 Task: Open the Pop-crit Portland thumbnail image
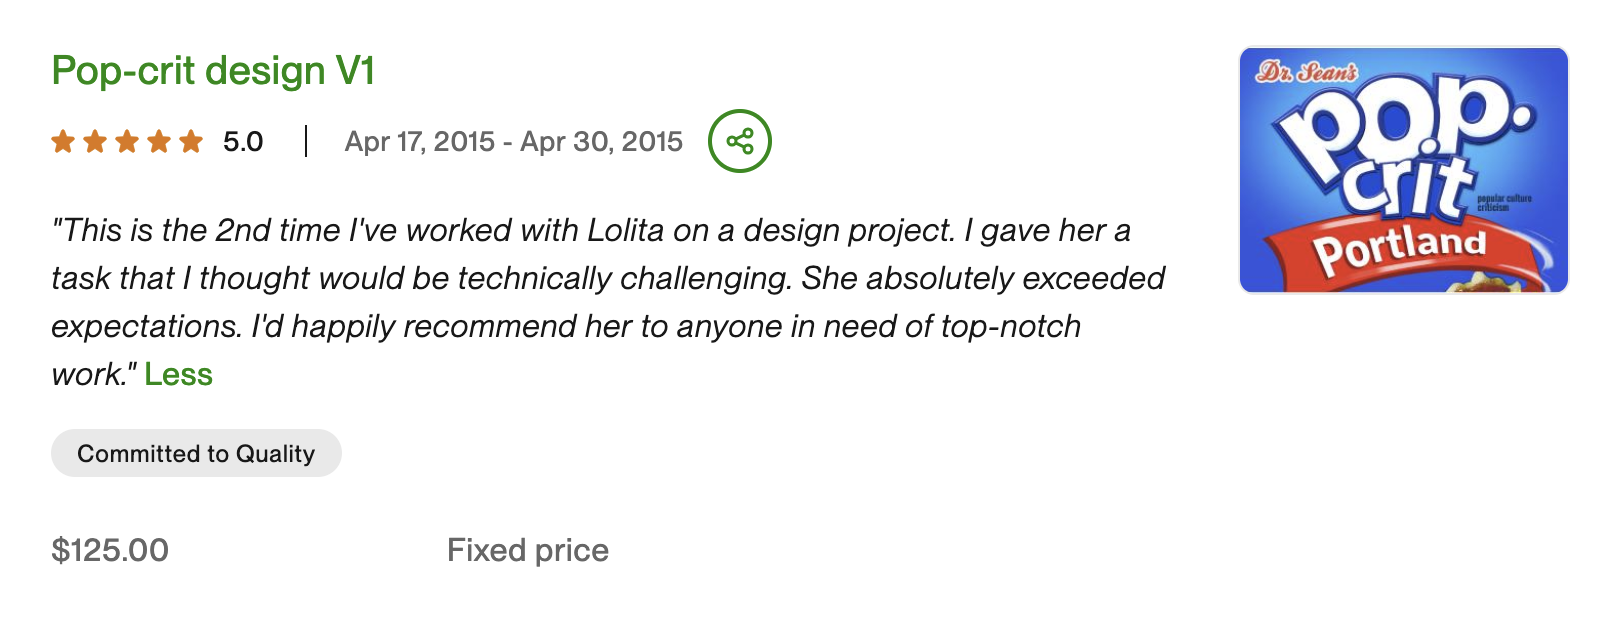[1403, 170]
